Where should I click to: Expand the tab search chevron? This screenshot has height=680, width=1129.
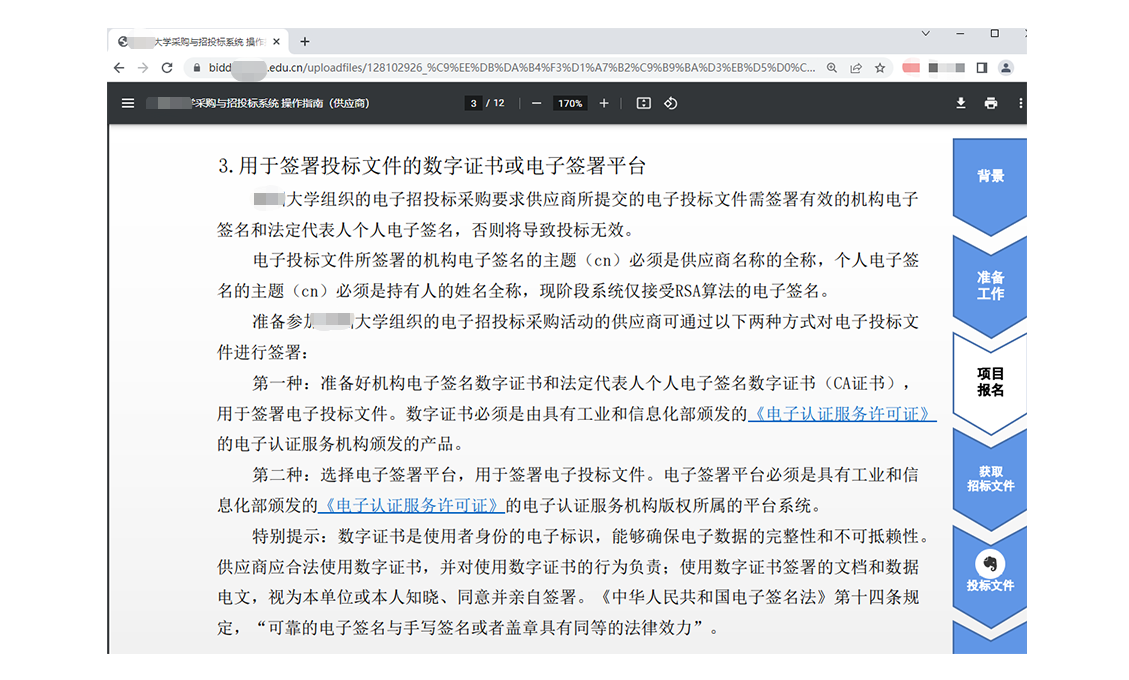pyautogui.click(x=925, y=34)
